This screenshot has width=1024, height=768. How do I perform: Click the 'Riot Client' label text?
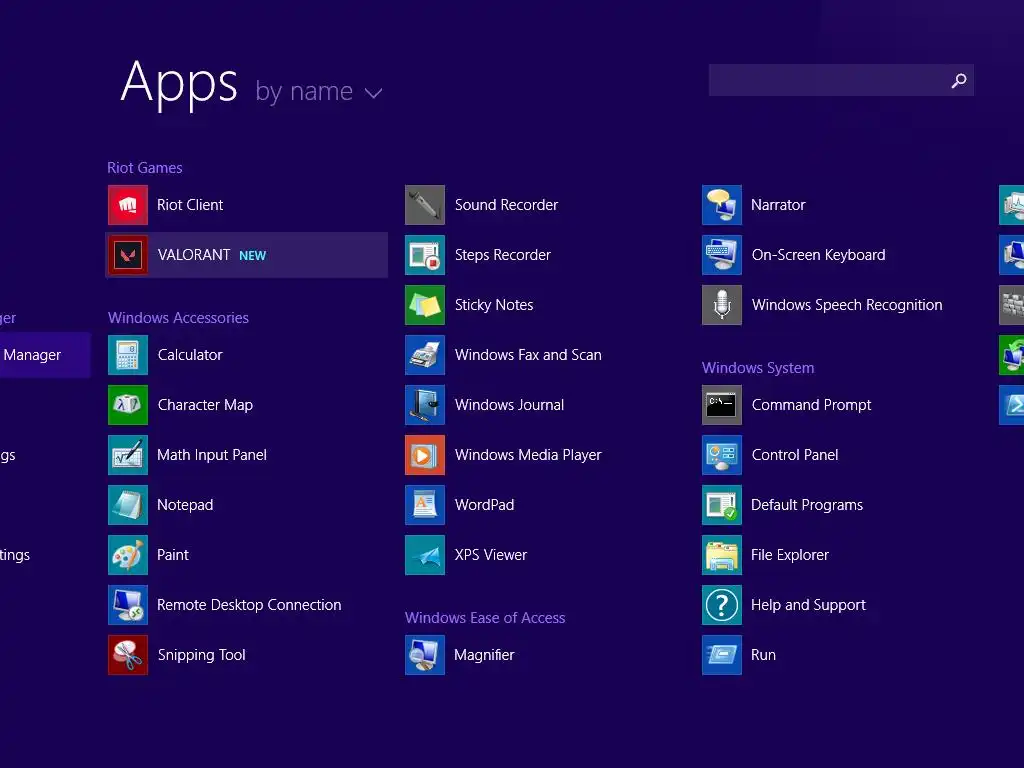(x=190, y=205)
